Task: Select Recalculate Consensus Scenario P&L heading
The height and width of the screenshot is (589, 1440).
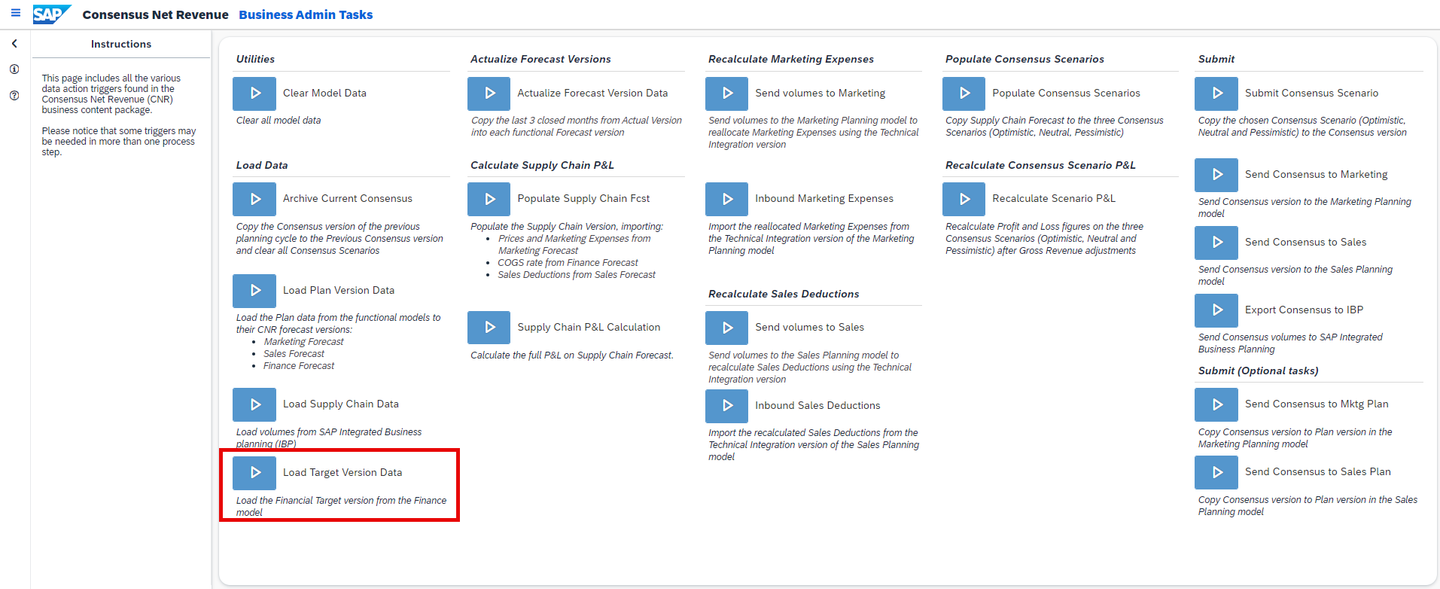Action: [1041, 165]
